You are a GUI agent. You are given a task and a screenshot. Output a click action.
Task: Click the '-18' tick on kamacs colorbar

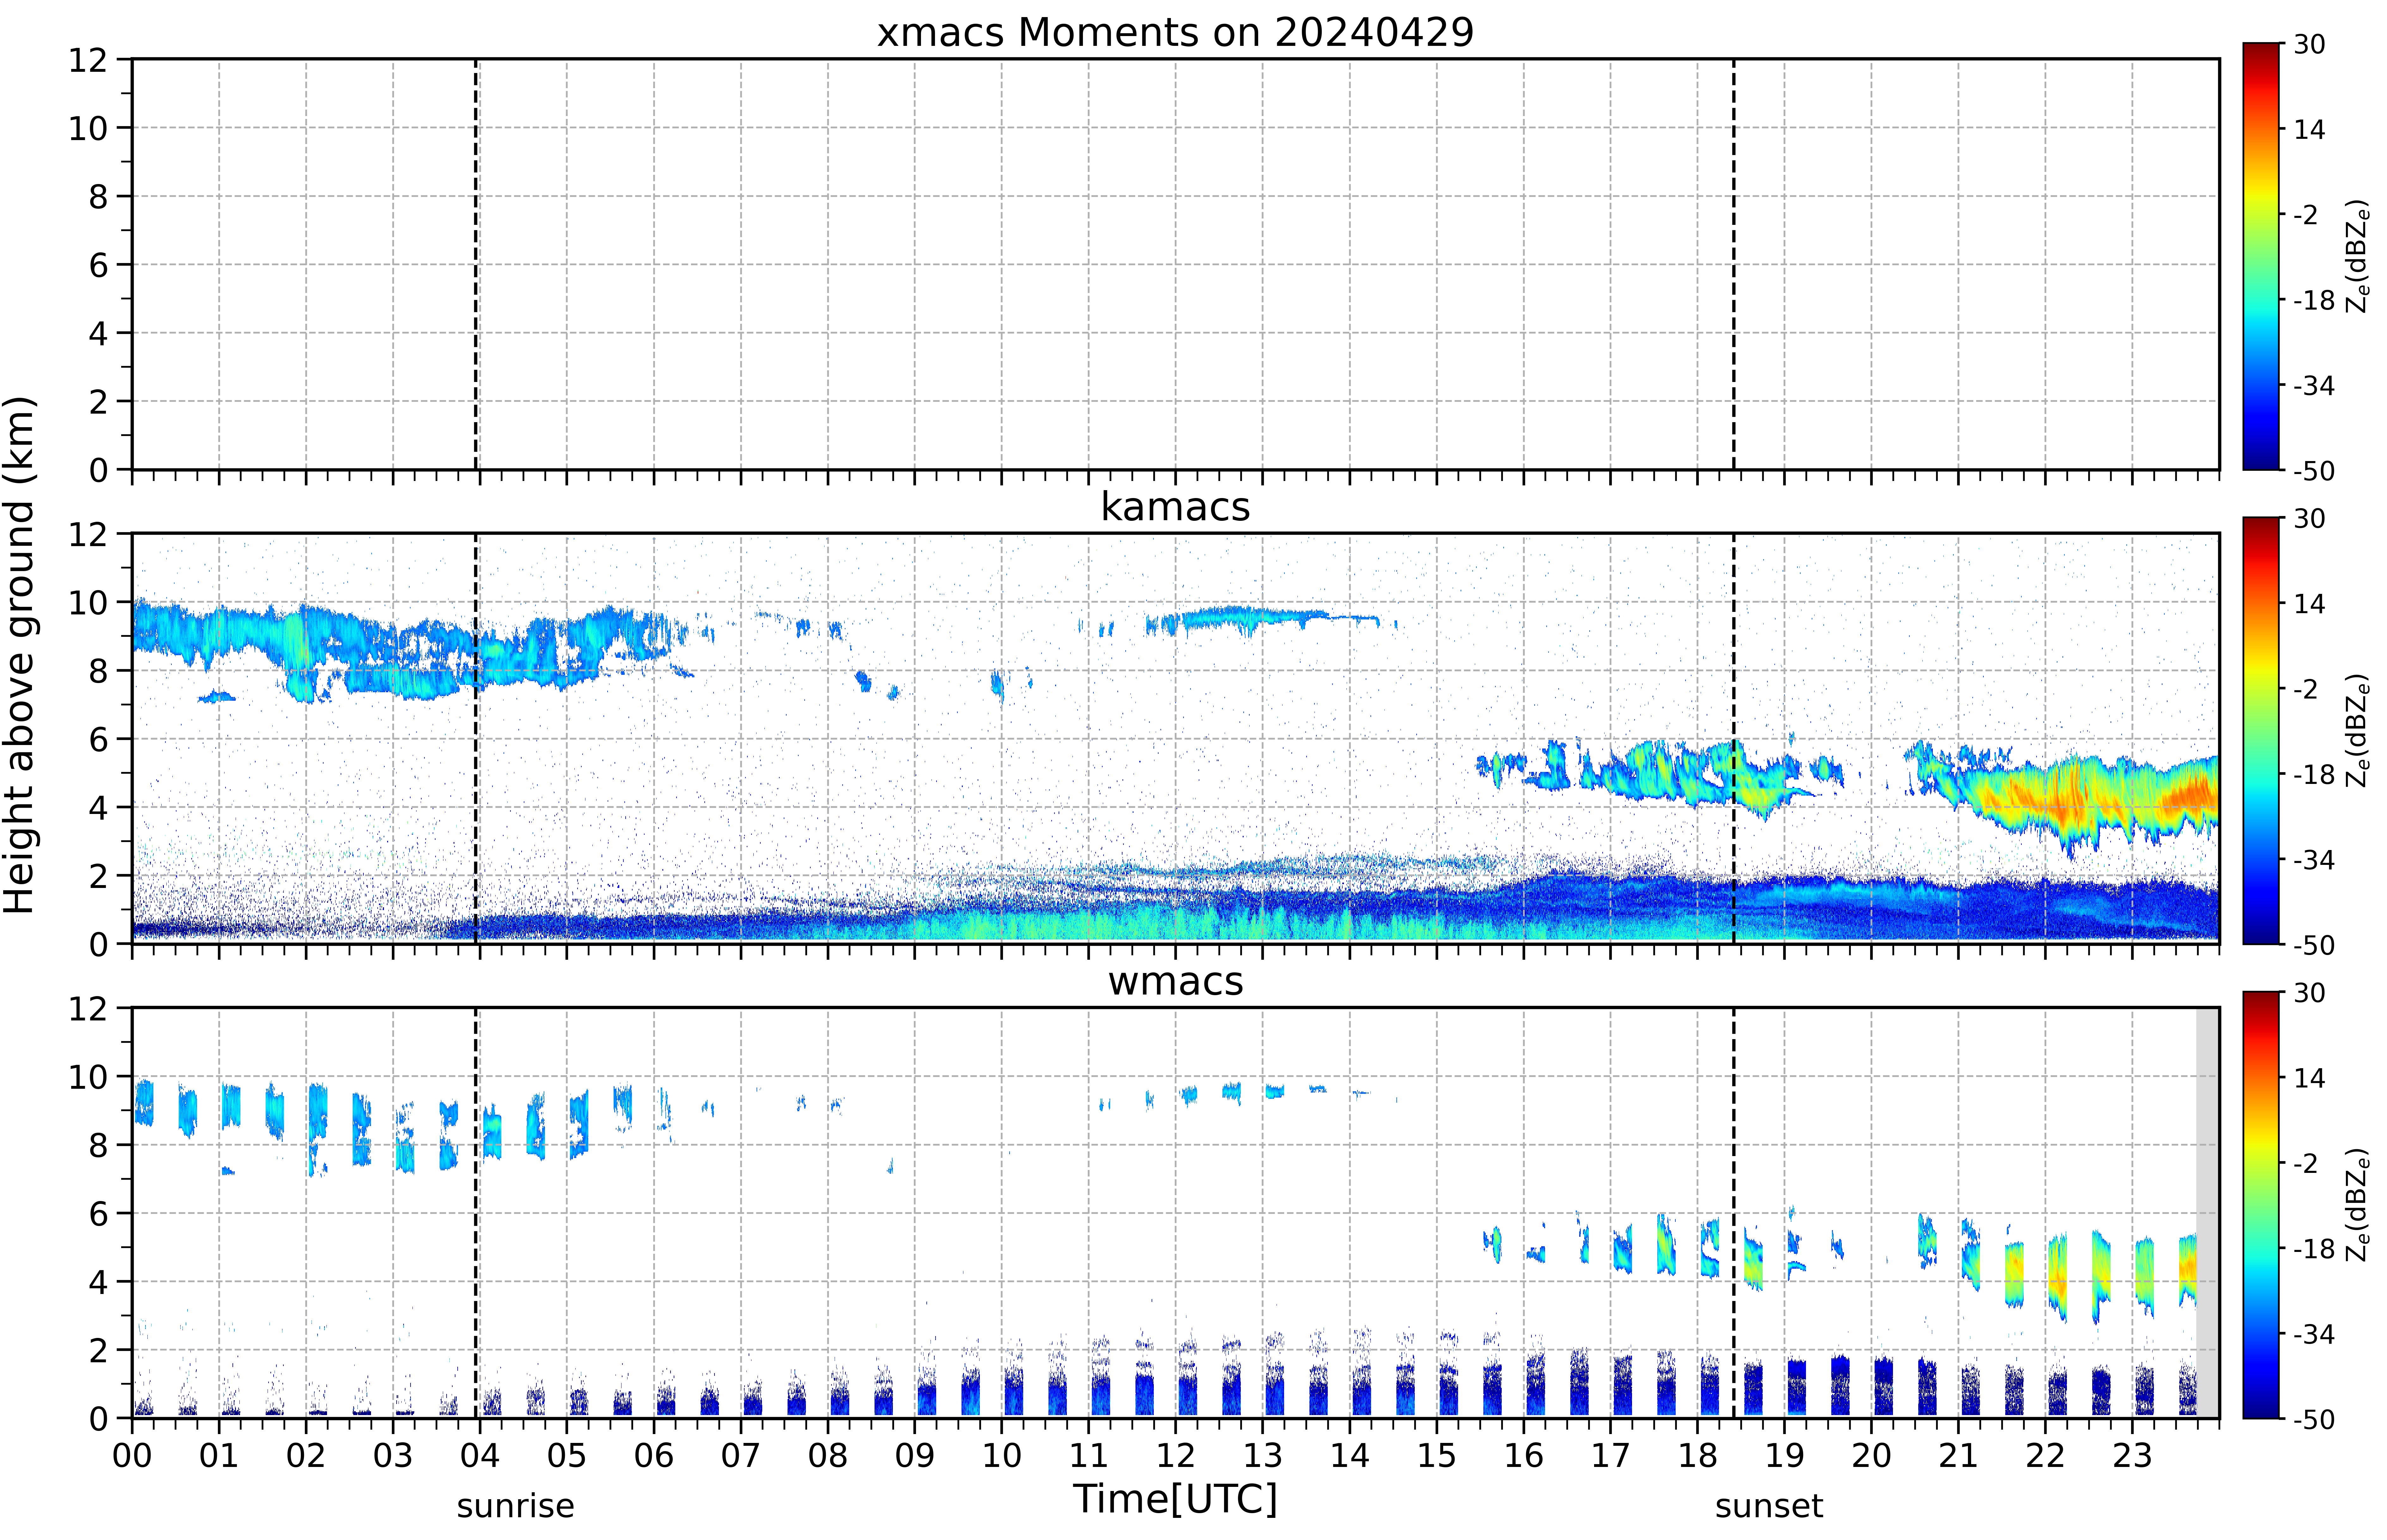click(2314, 774)
